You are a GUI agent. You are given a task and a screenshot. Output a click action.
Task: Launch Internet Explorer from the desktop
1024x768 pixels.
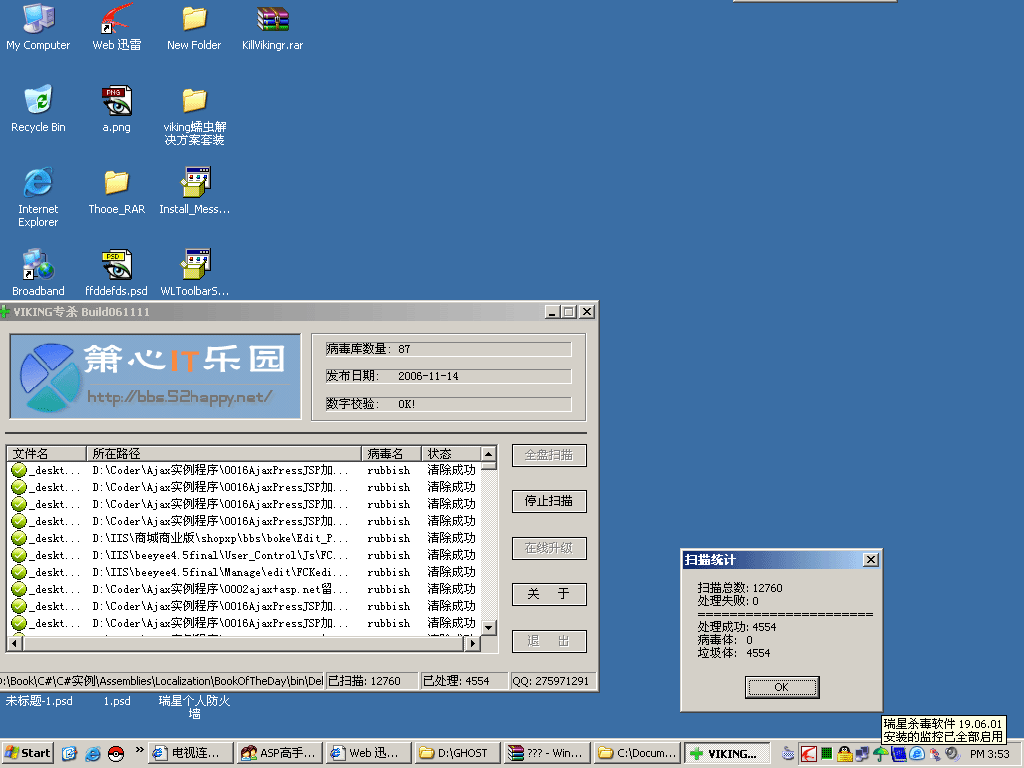(x=38, y=183)
